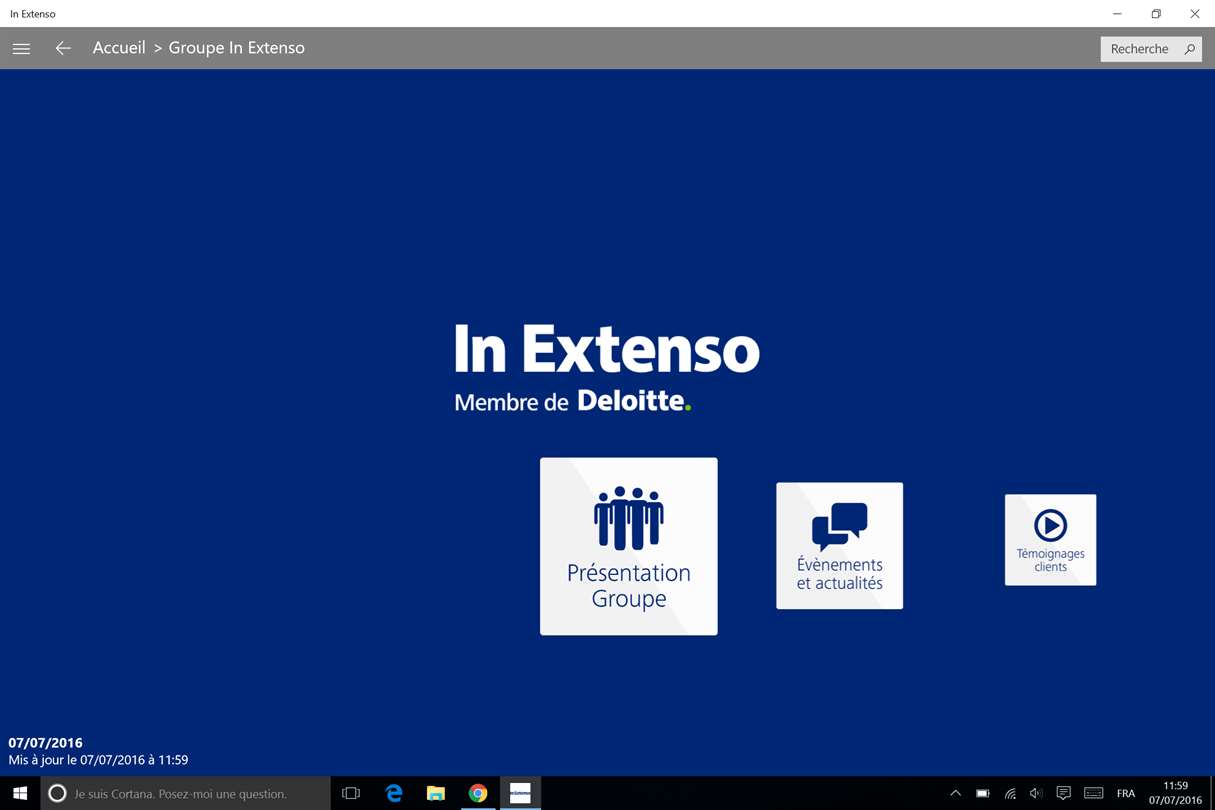Open File Explorer from the taskbar
This screenshot has height=810, width=1215.
coord(436,793)
